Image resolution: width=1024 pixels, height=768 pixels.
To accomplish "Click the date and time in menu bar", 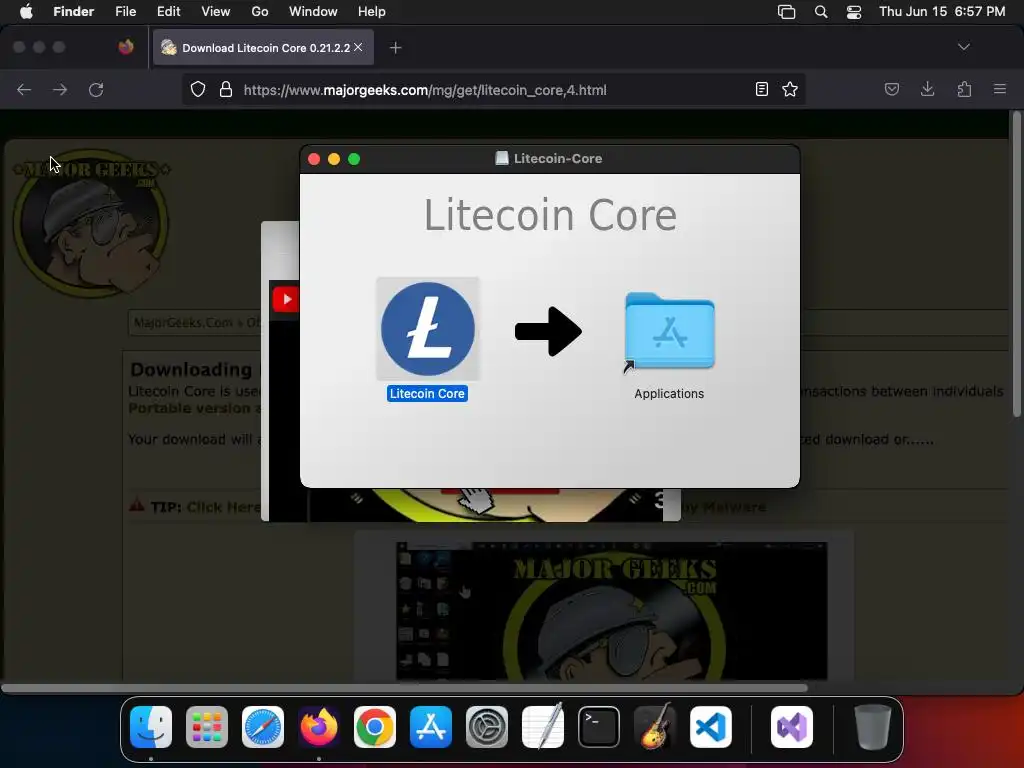I will 942,12.
